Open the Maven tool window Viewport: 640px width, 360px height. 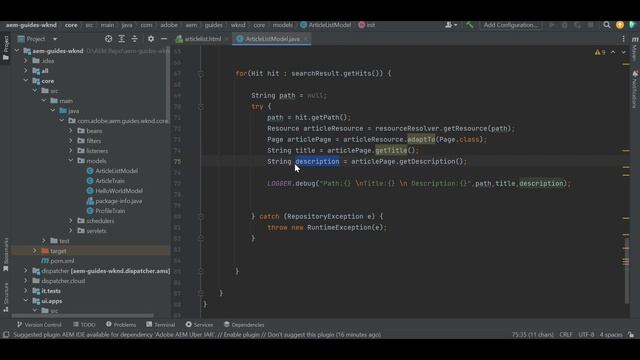[635, 48]
